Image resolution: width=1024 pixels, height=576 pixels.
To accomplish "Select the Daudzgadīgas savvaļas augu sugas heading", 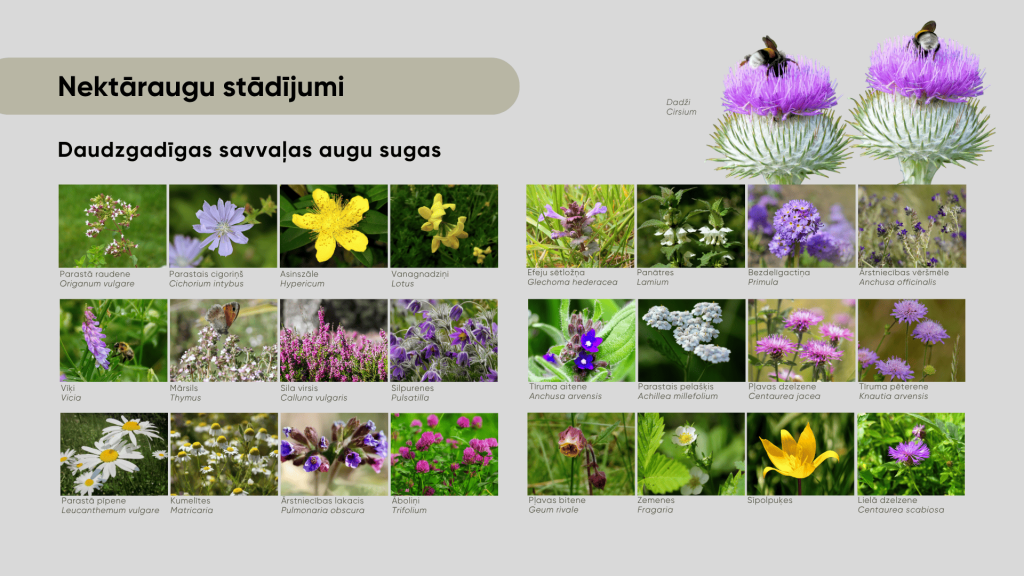I will (x=250, y=150).
